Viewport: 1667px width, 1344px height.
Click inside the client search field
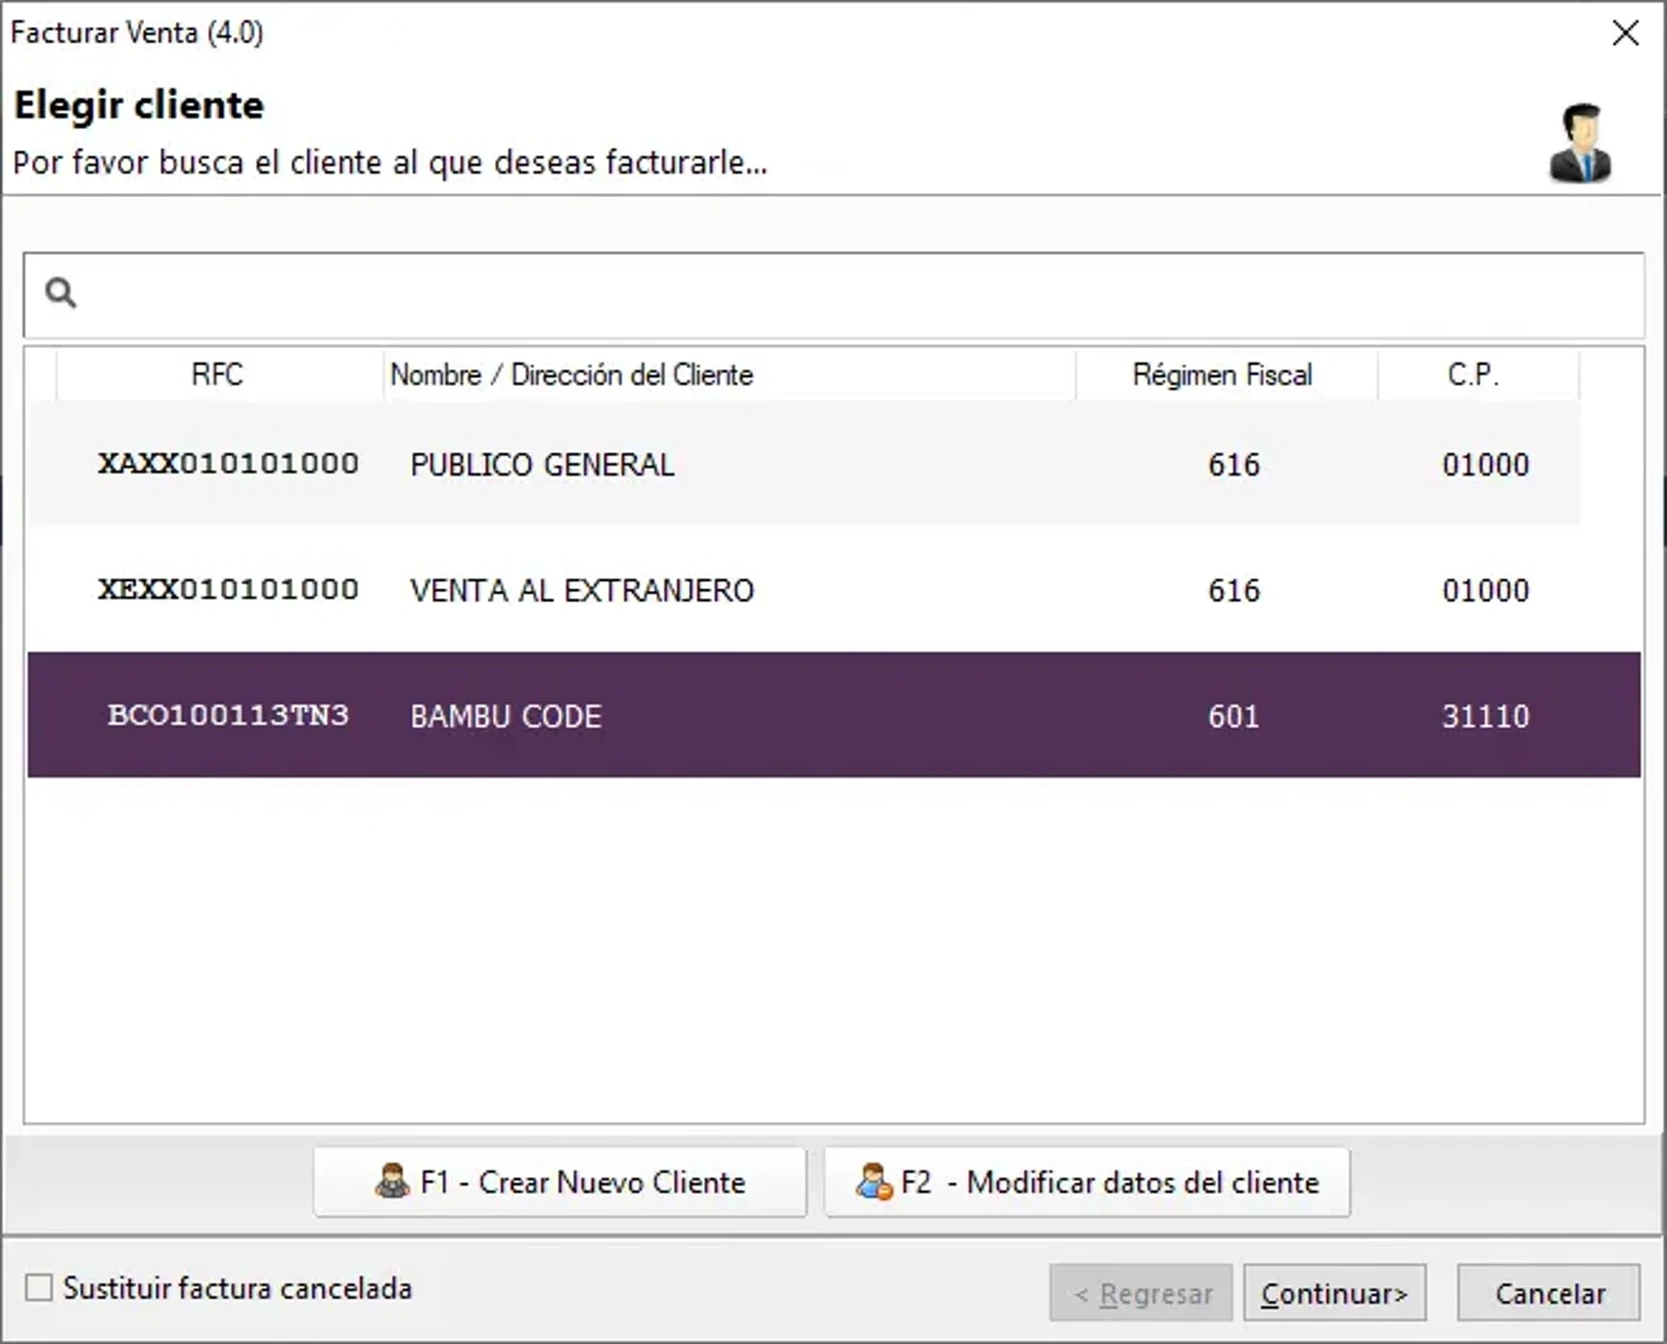[x=700, y=293]
